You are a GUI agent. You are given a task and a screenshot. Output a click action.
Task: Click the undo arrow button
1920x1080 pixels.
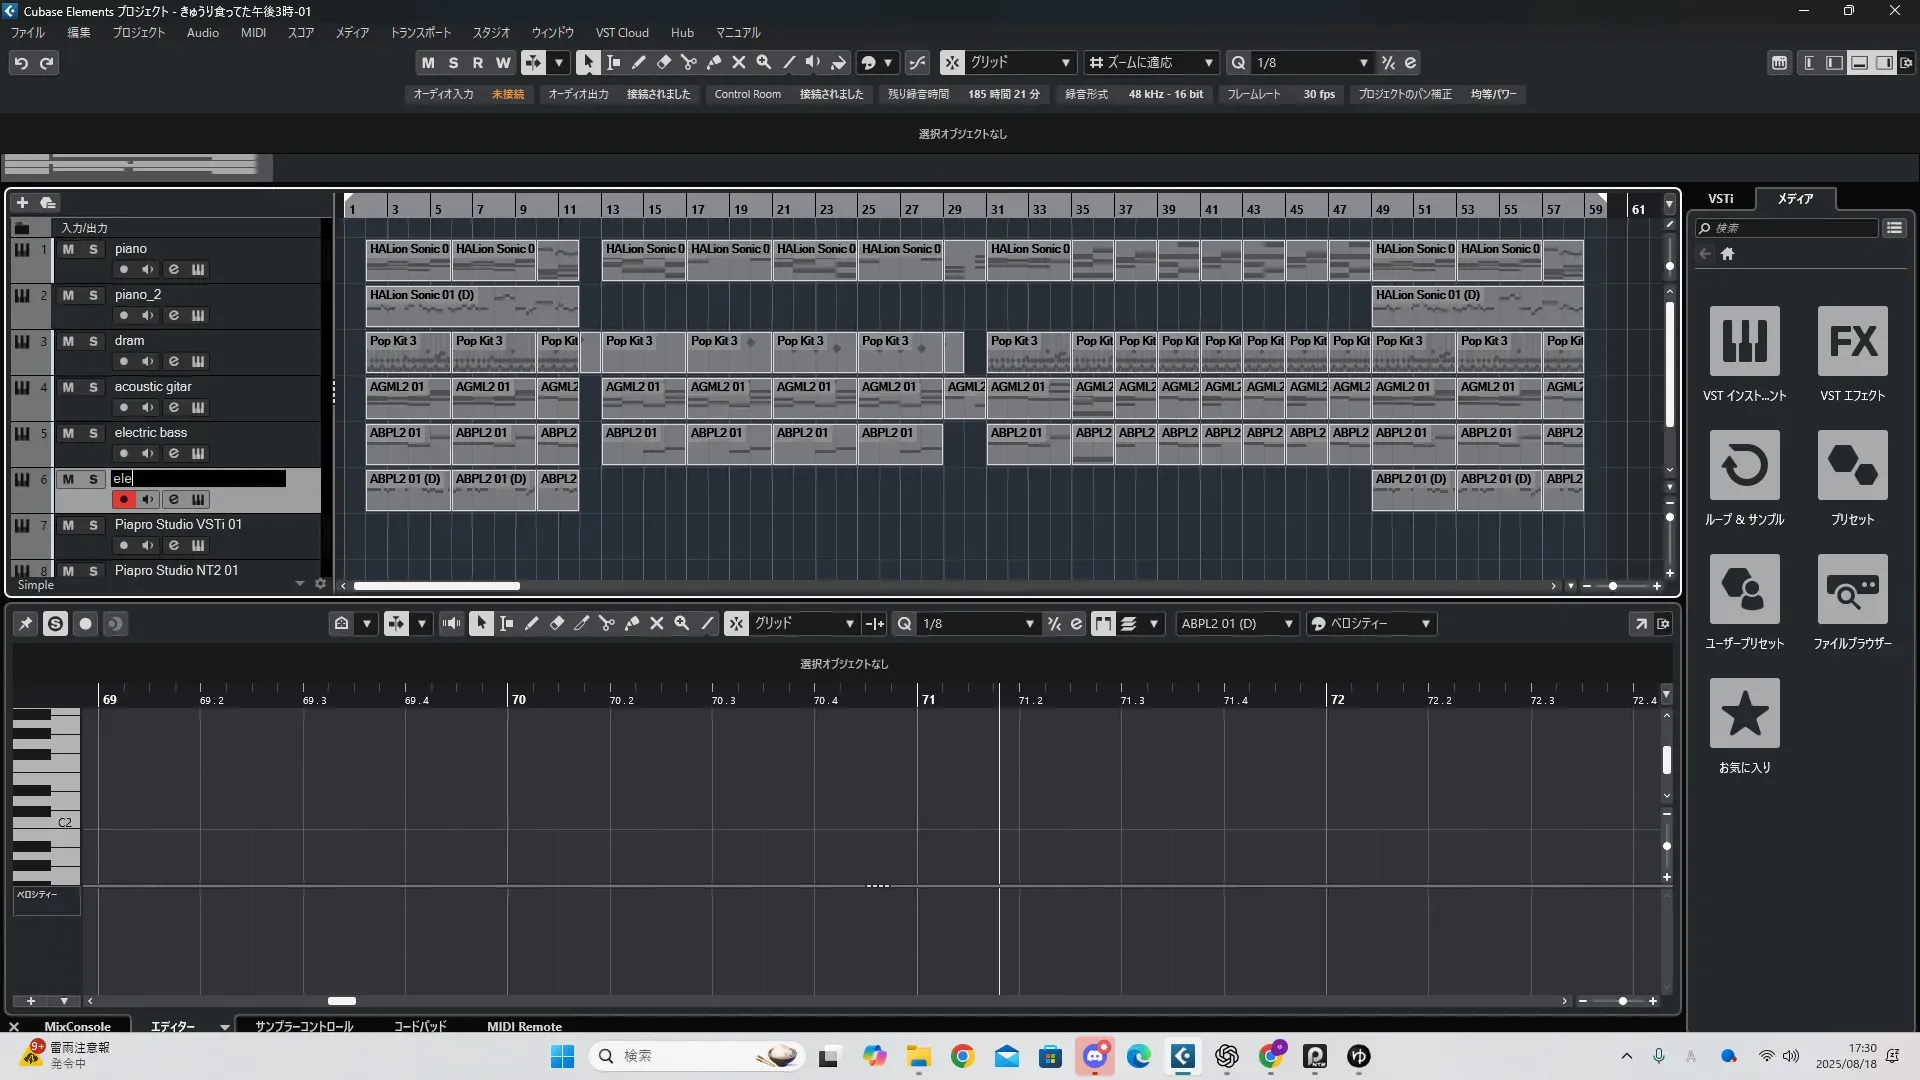[21, 63]
